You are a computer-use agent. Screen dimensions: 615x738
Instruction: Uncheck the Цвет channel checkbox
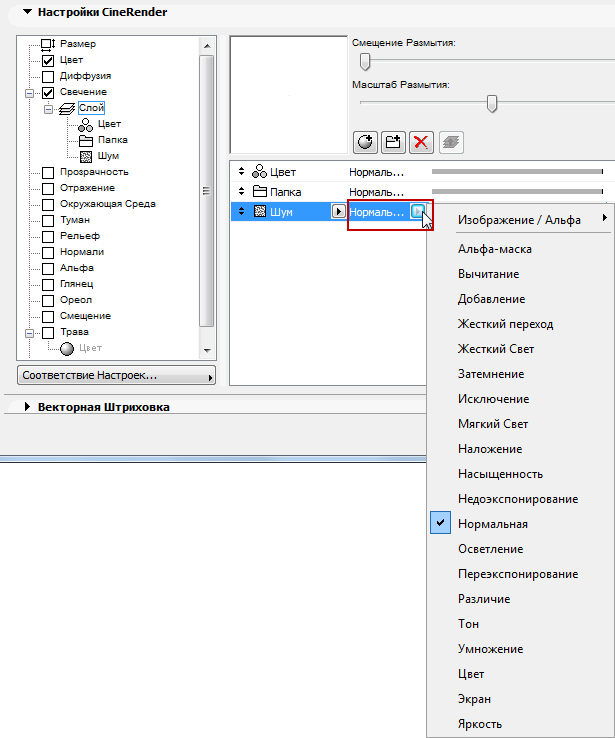tap(48, 61)
